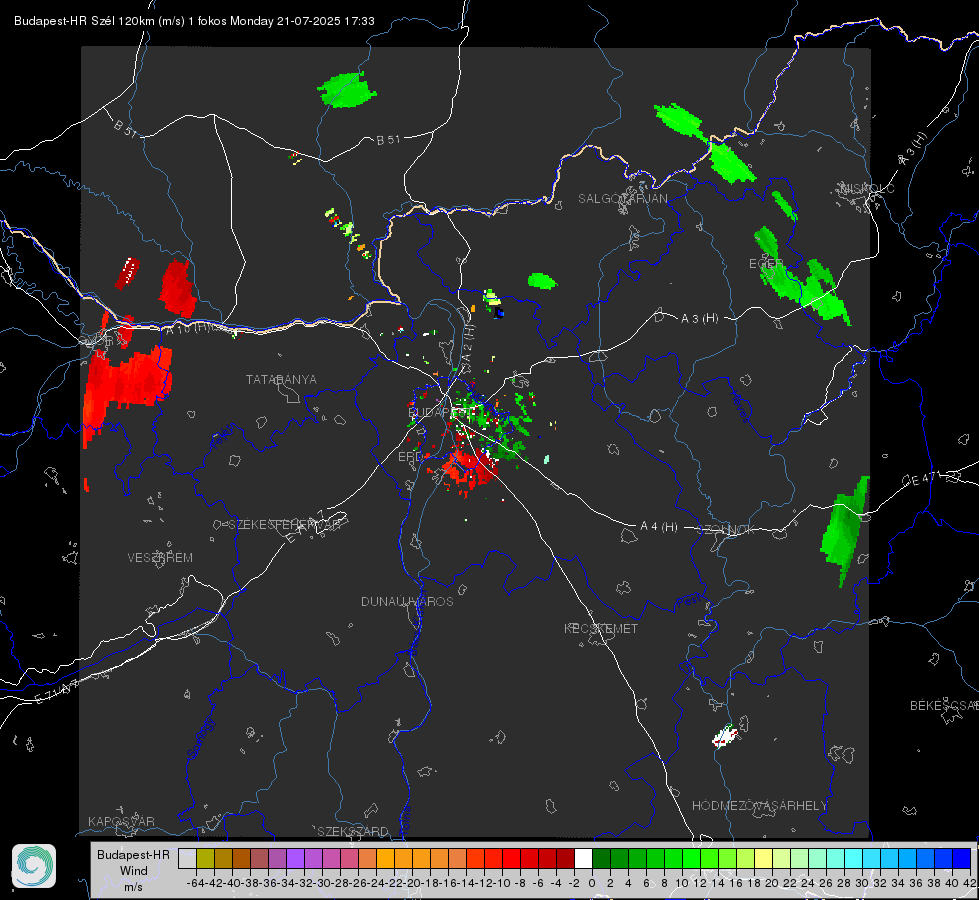Click the green echo east of Szolnok
Screen dimensions: 979x900
click(845, 530)
